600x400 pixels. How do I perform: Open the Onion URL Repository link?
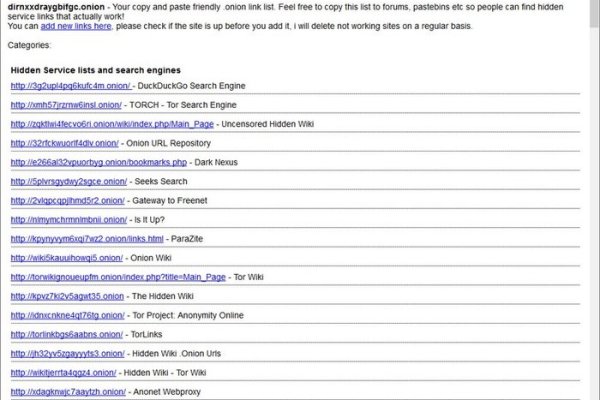pyautogui.click(x=64, y=143)
